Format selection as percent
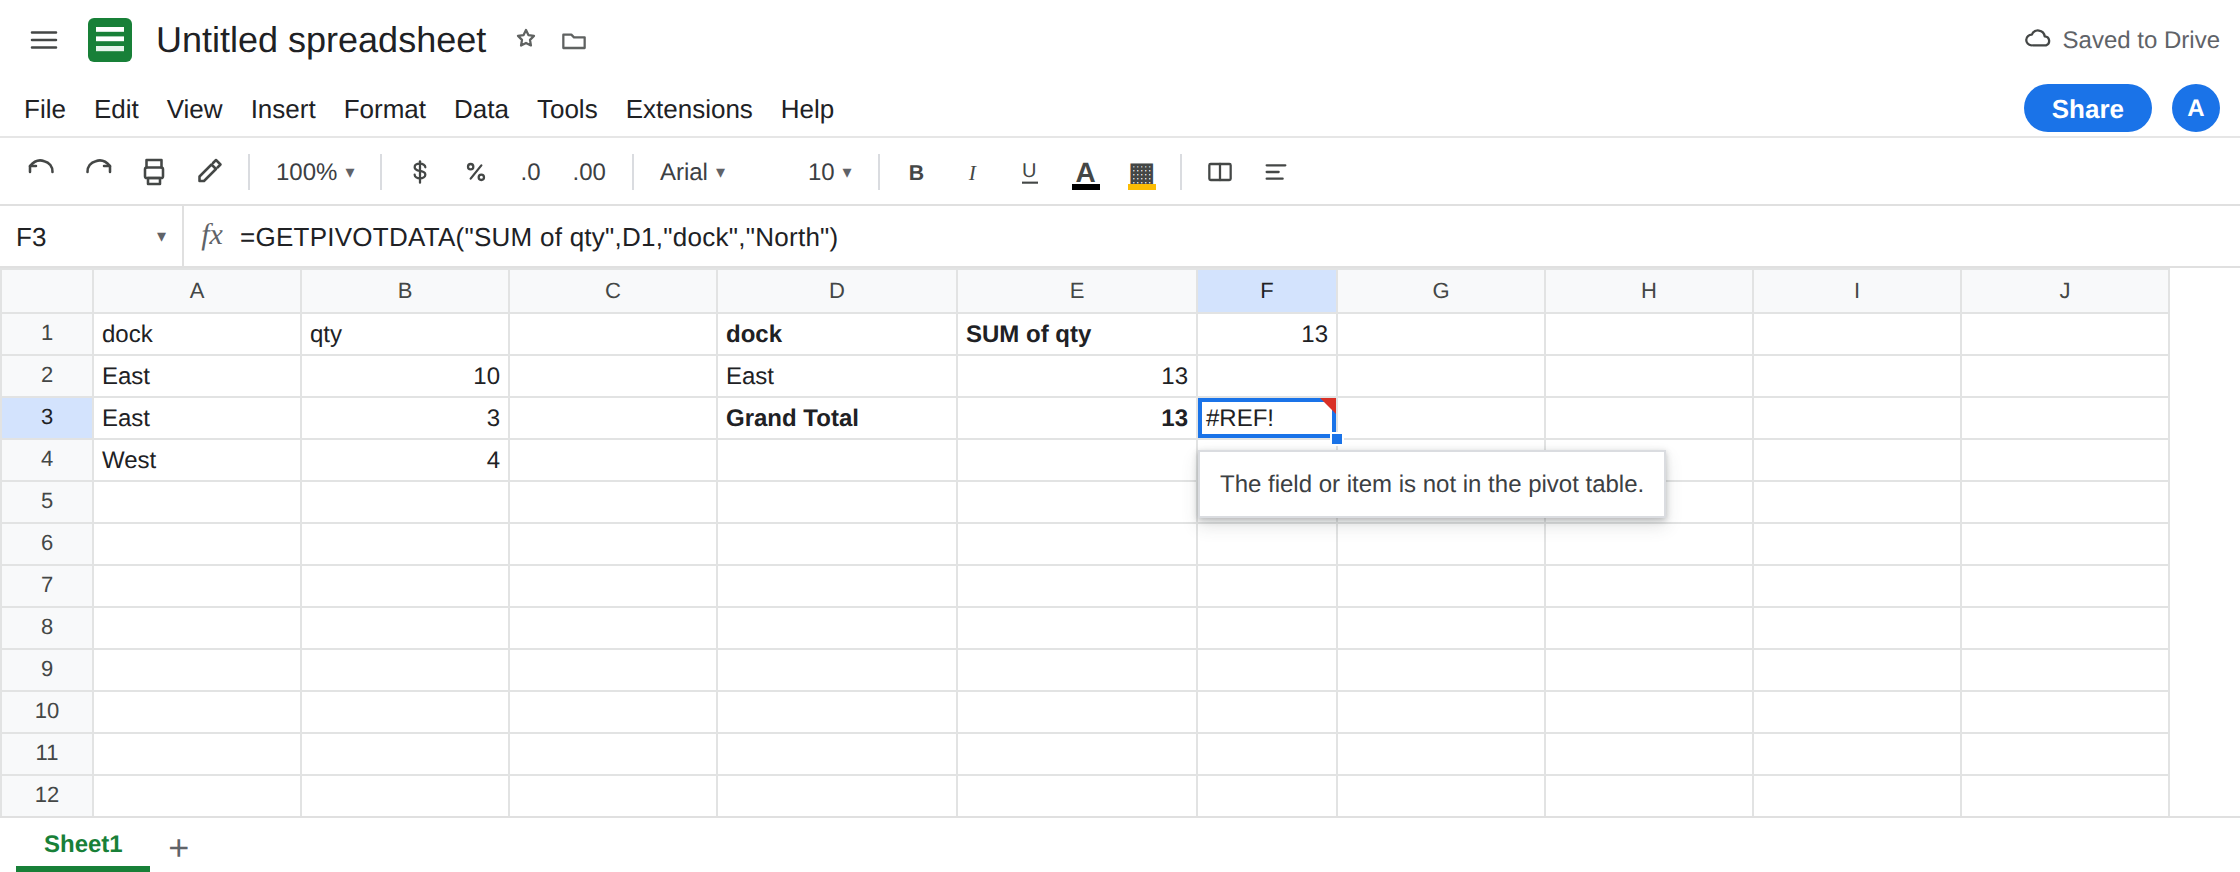This screenshot has width=2240, height=872. [x=476, y=172]
